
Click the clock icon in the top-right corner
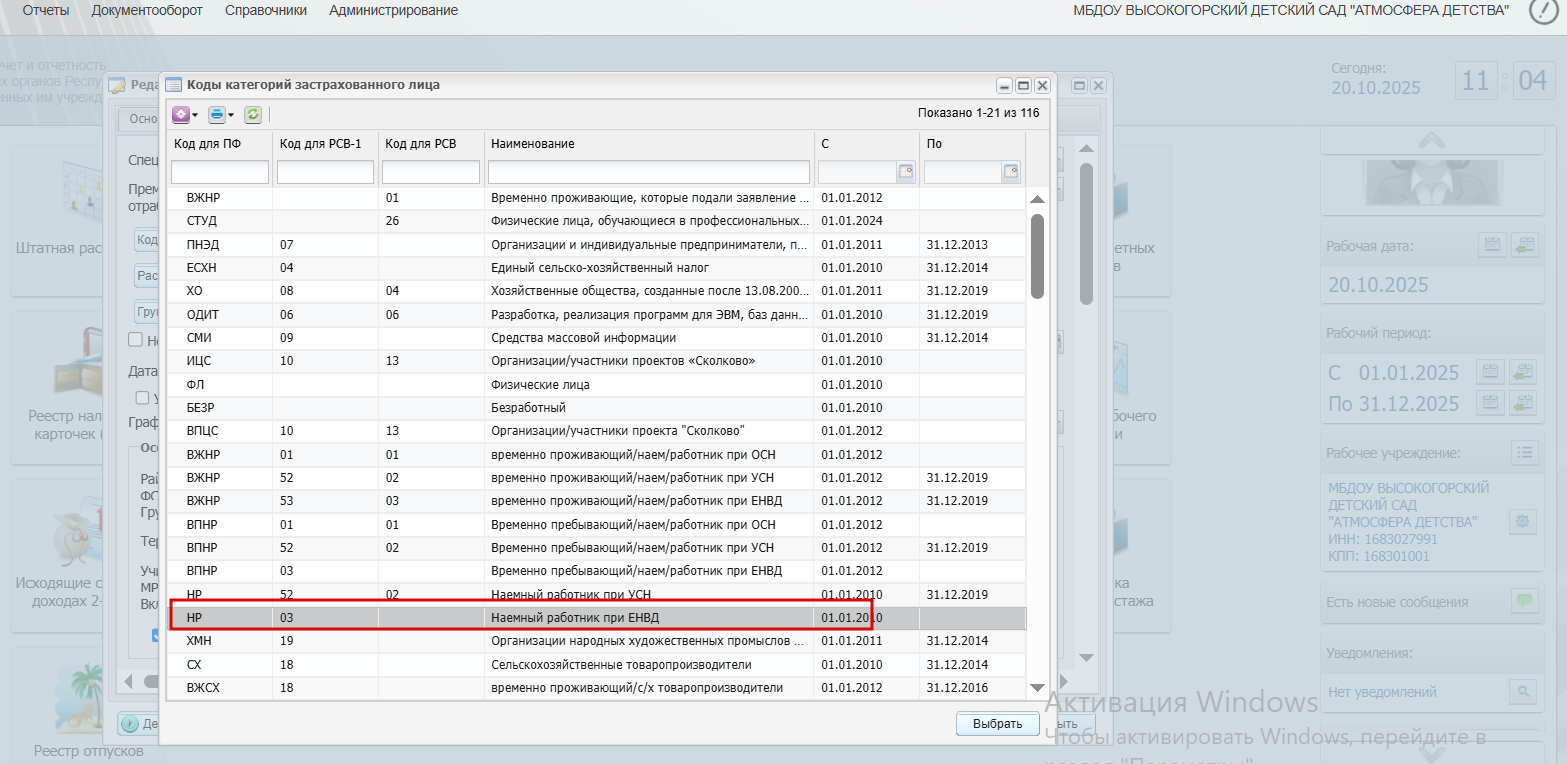click(x=1544, y=11)
